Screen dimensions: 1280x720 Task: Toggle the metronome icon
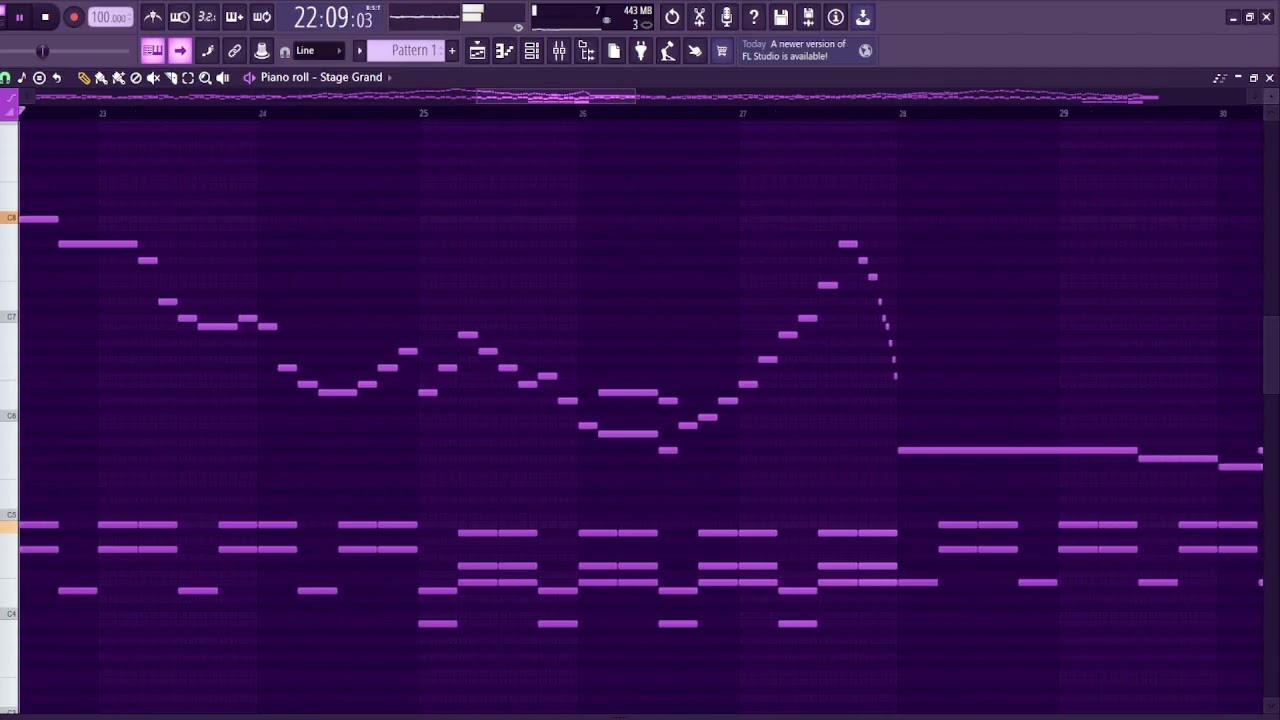pyautogui.click(x=153, y=17)
